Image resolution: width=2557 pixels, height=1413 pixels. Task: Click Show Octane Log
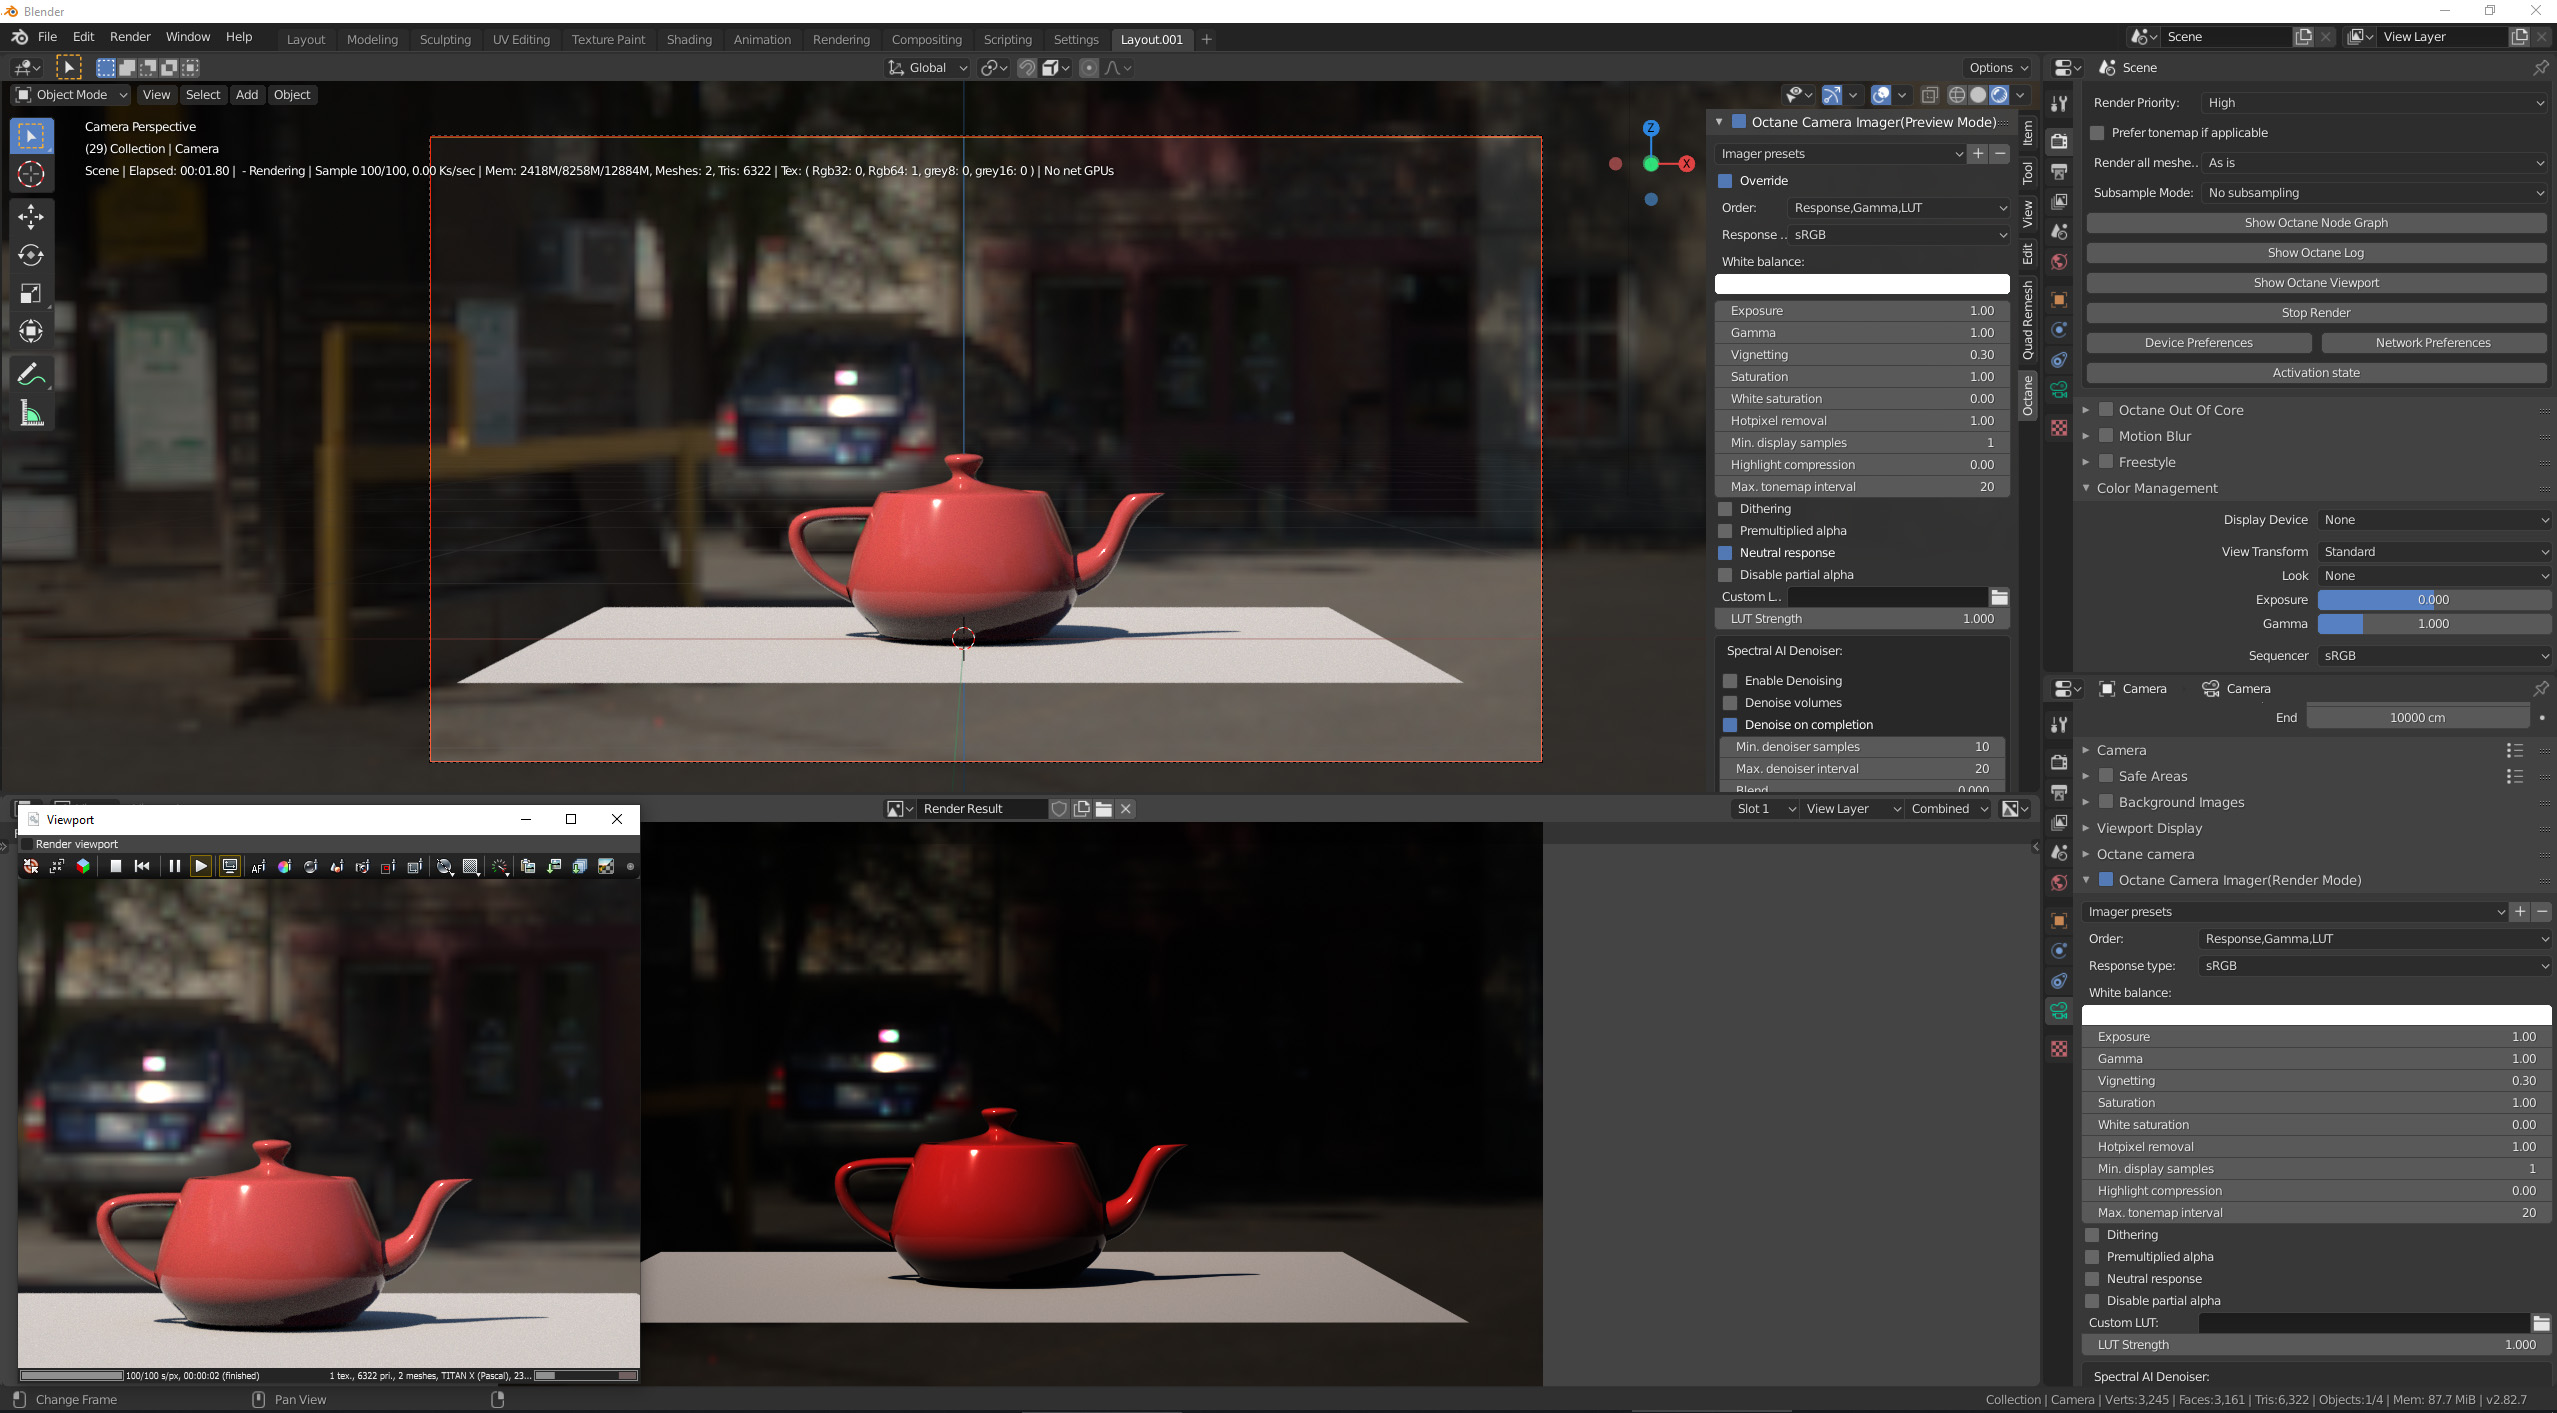(2316, 253)
